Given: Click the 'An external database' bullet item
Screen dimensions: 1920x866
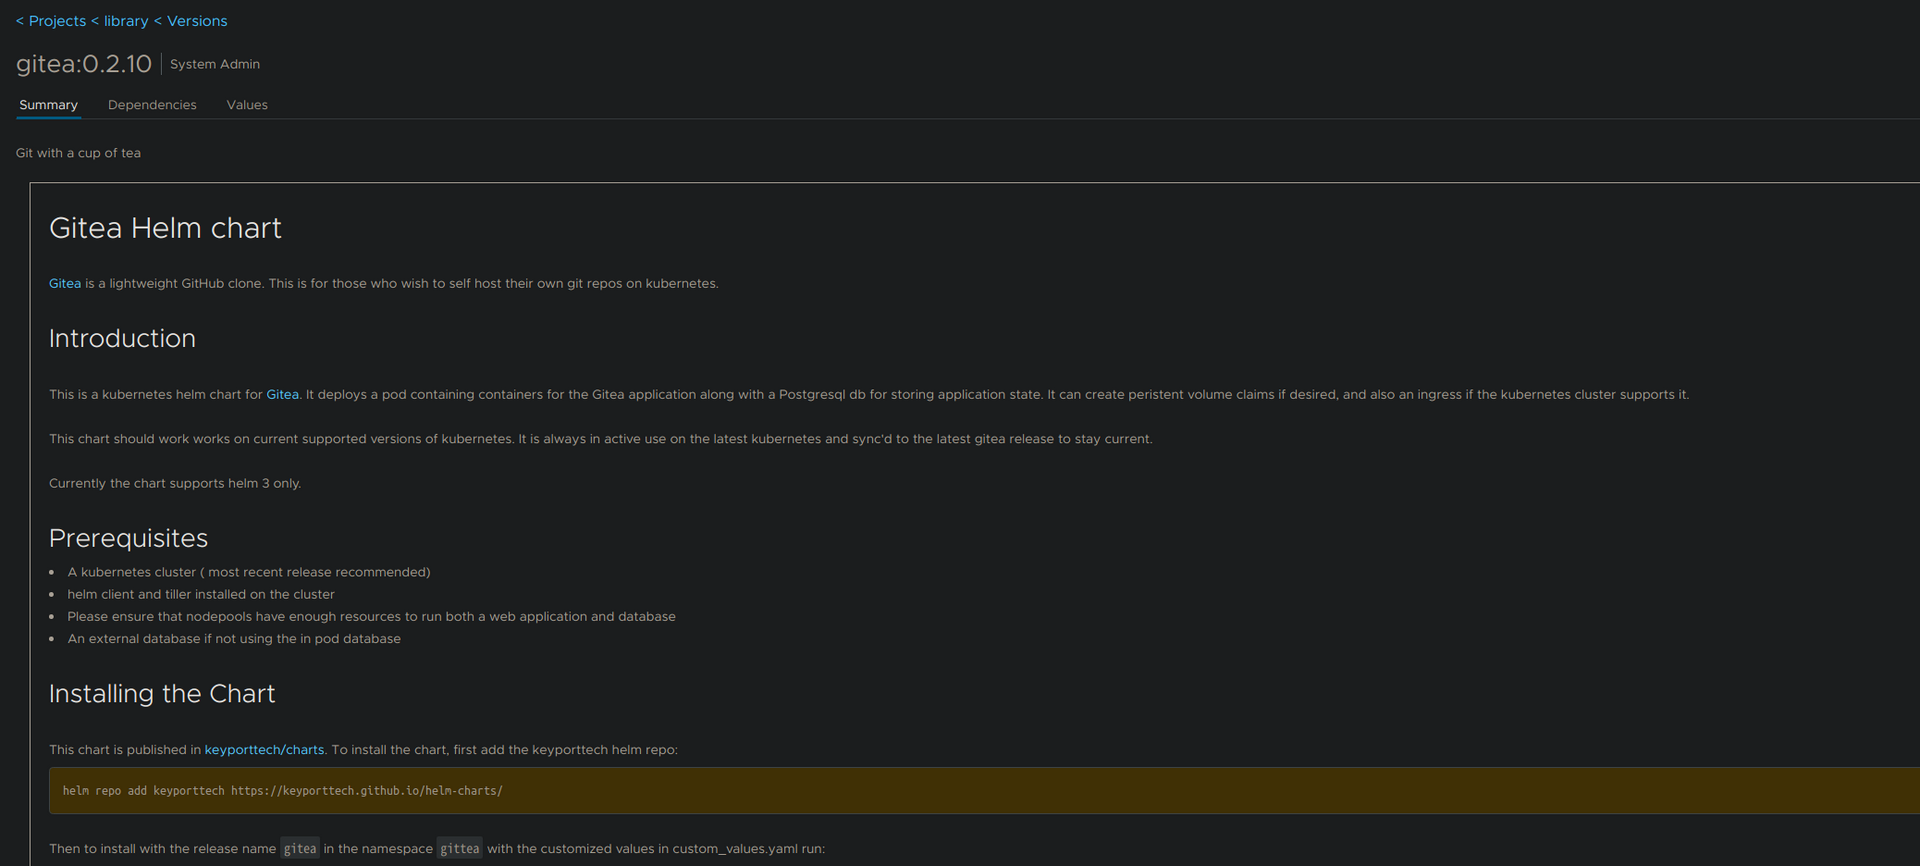Looking at the screenshot, I should tap(234, 639).
